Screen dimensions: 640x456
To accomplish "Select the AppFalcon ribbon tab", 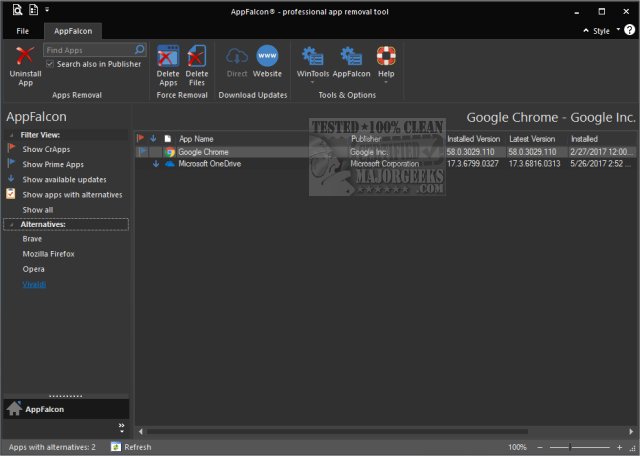I will (73, 31).
